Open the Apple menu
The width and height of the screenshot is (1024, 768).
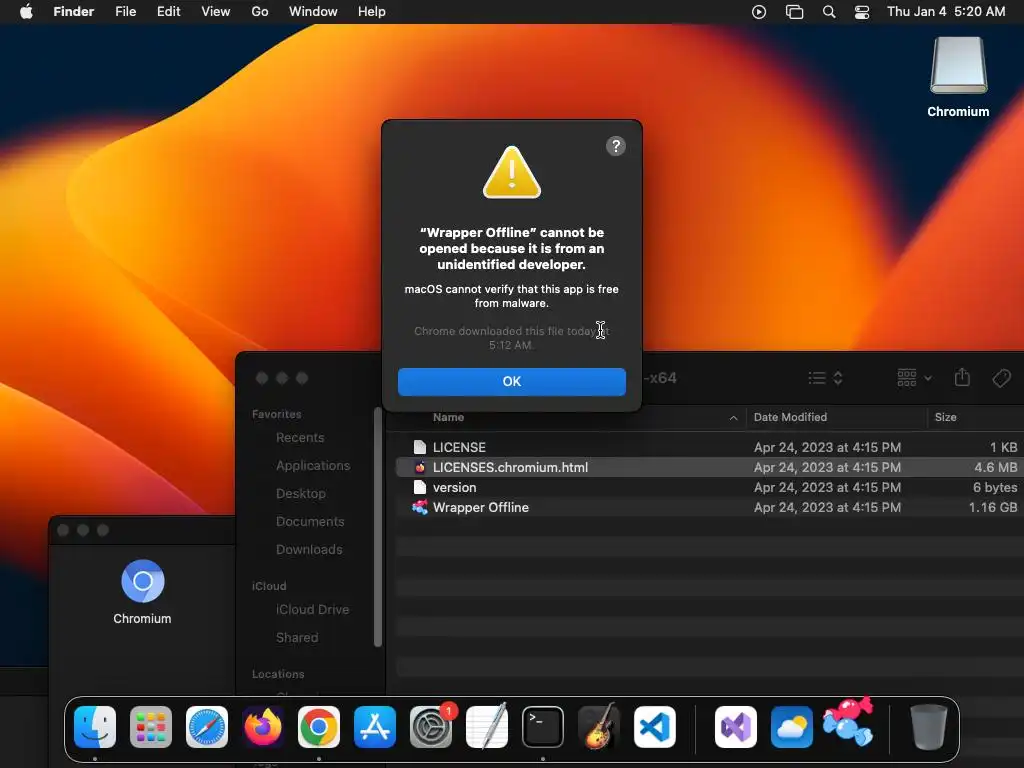26,12
